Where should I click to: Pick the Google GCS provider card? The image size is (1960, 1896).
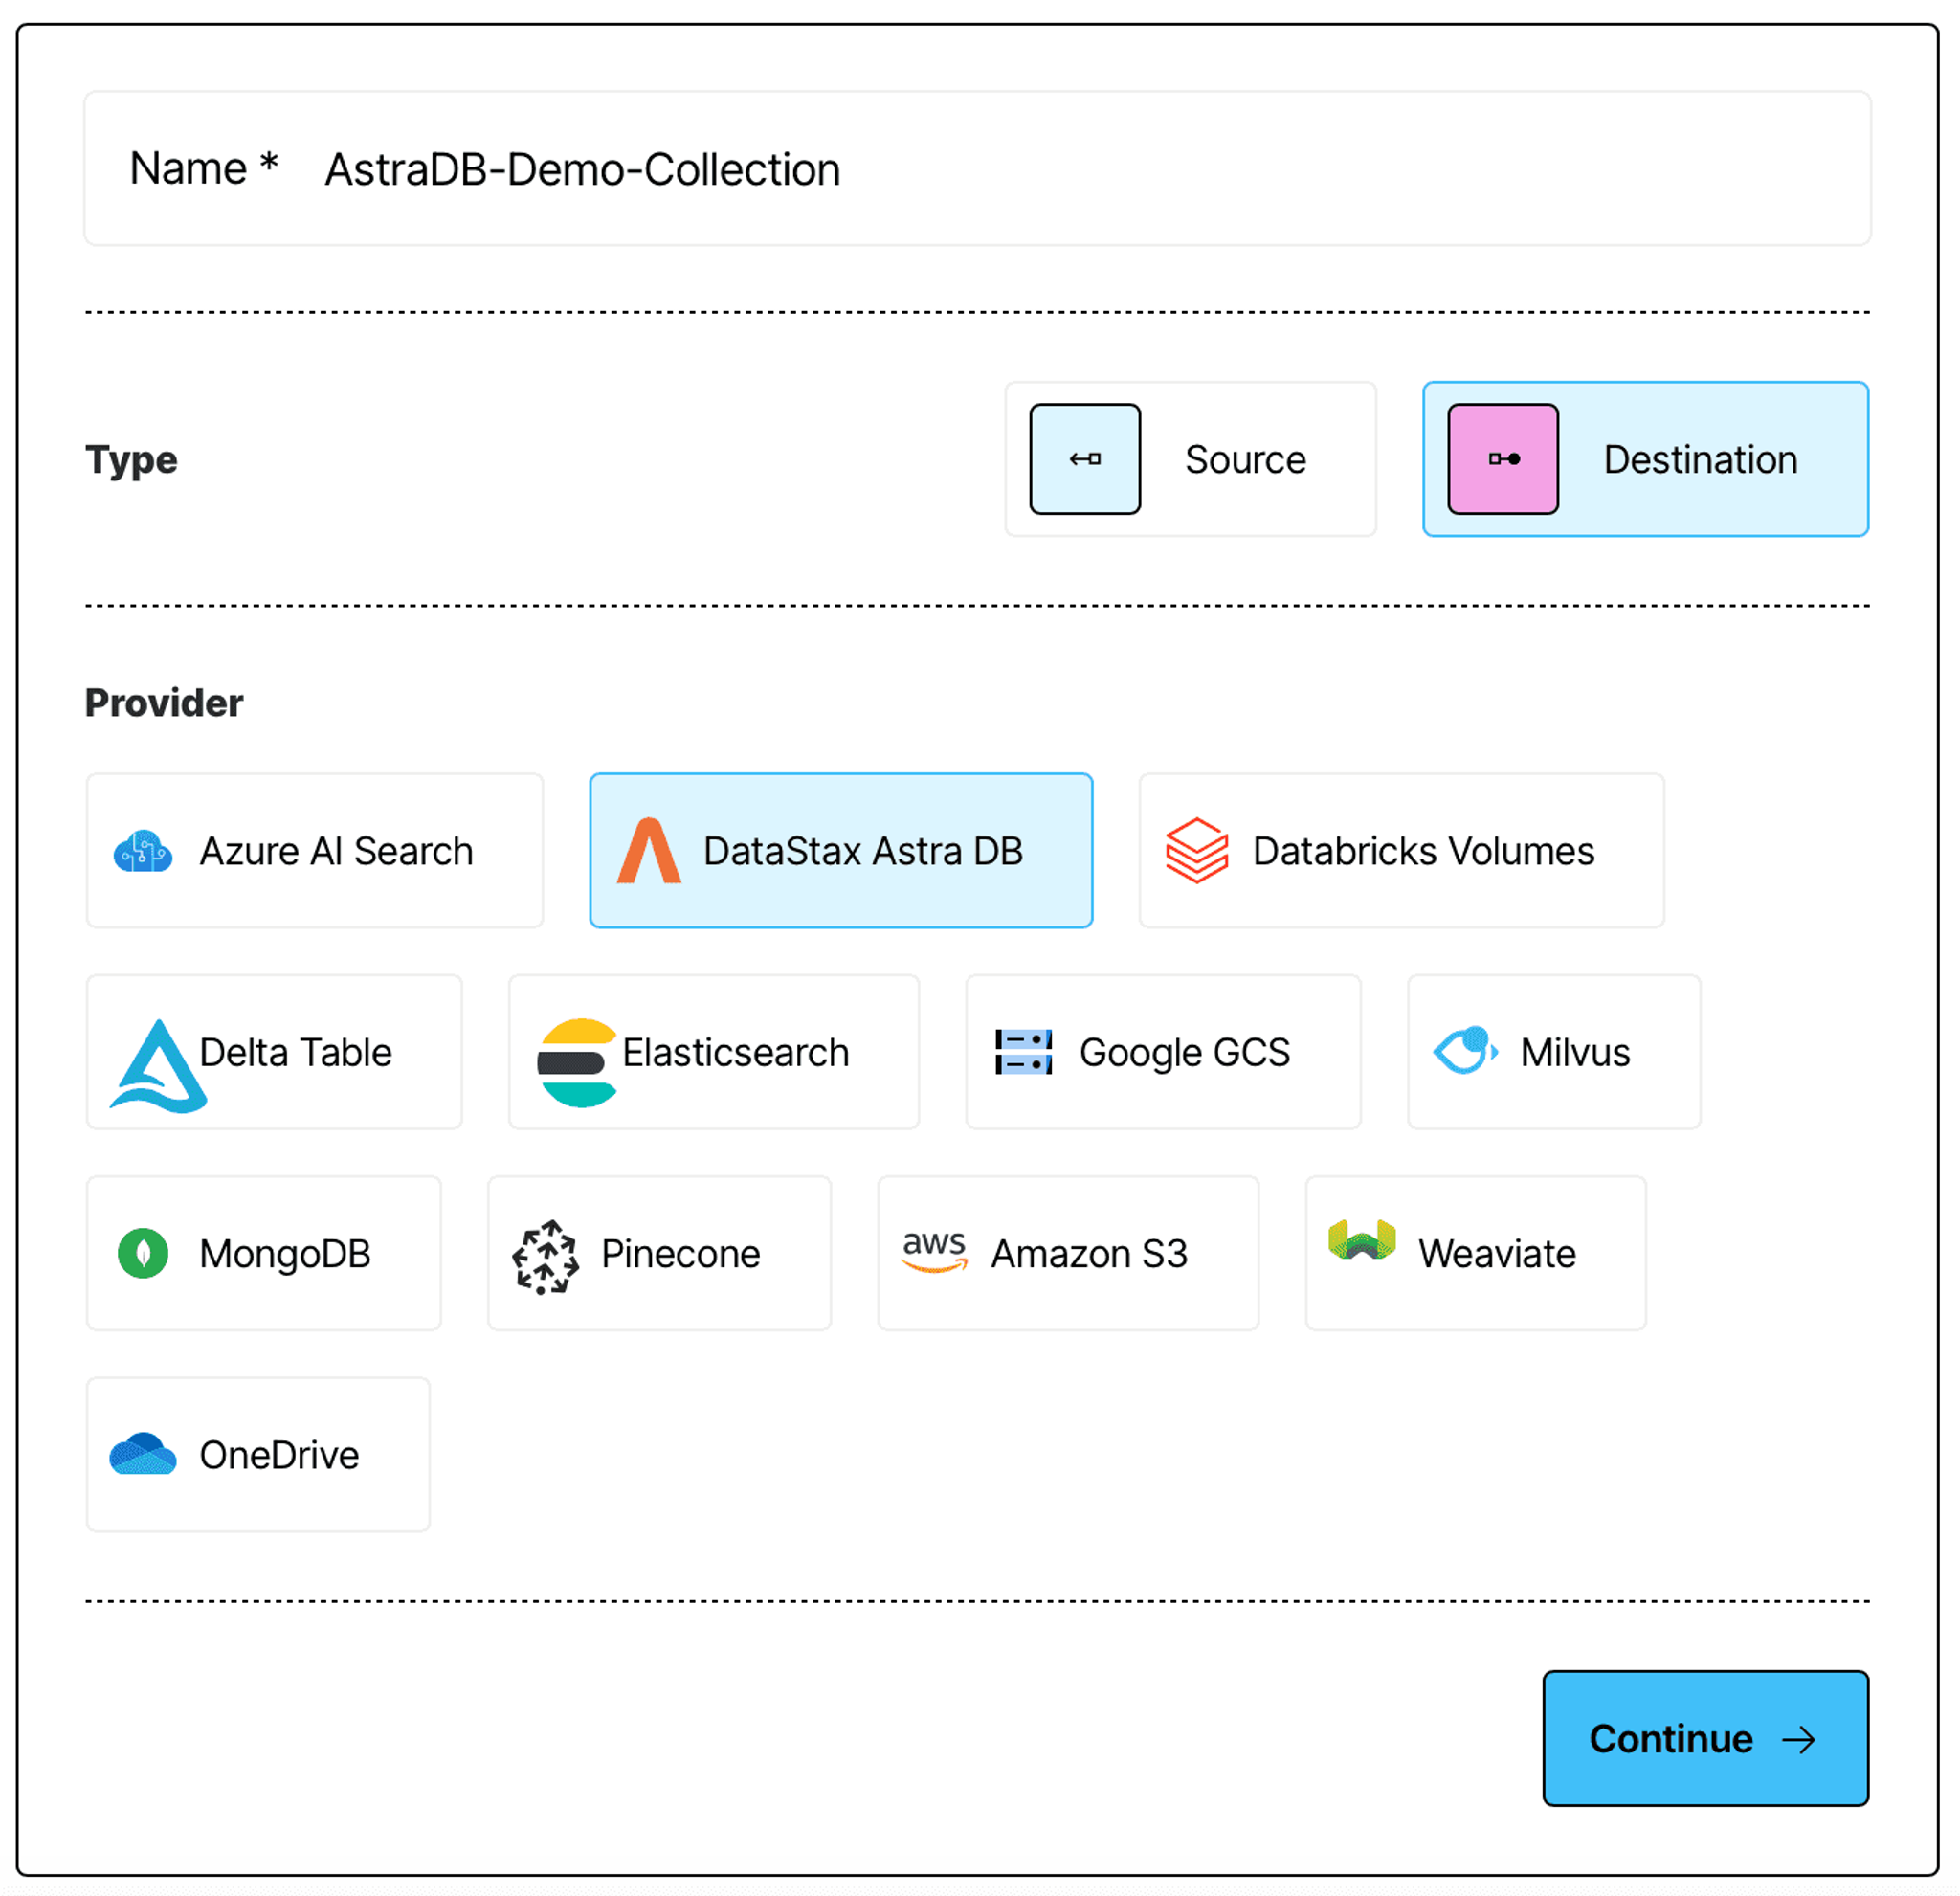coord(1164,1052)
